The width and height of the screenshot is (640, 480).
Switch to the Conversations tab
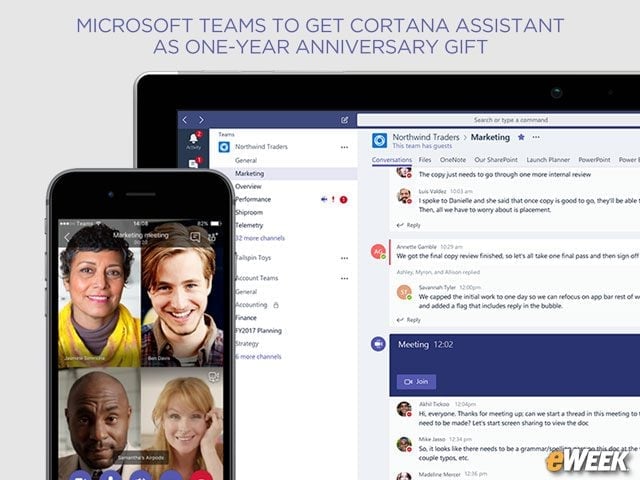pos(392,160)
